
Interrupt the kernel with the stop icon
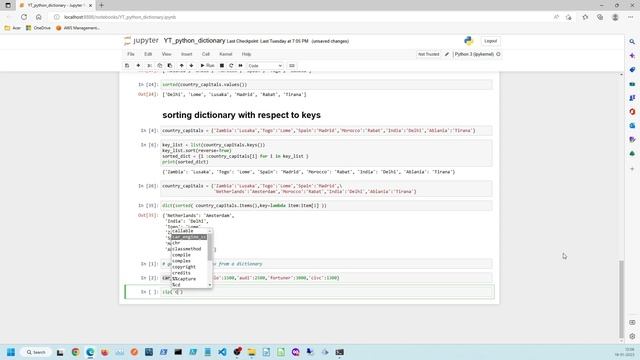222,65
